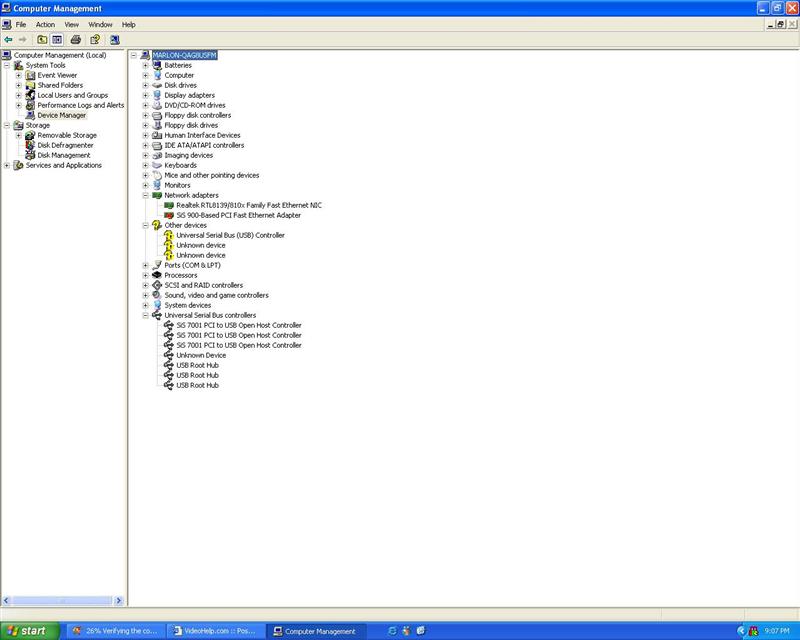Click the Print icon in the toolbar

[x=76, y=39]
